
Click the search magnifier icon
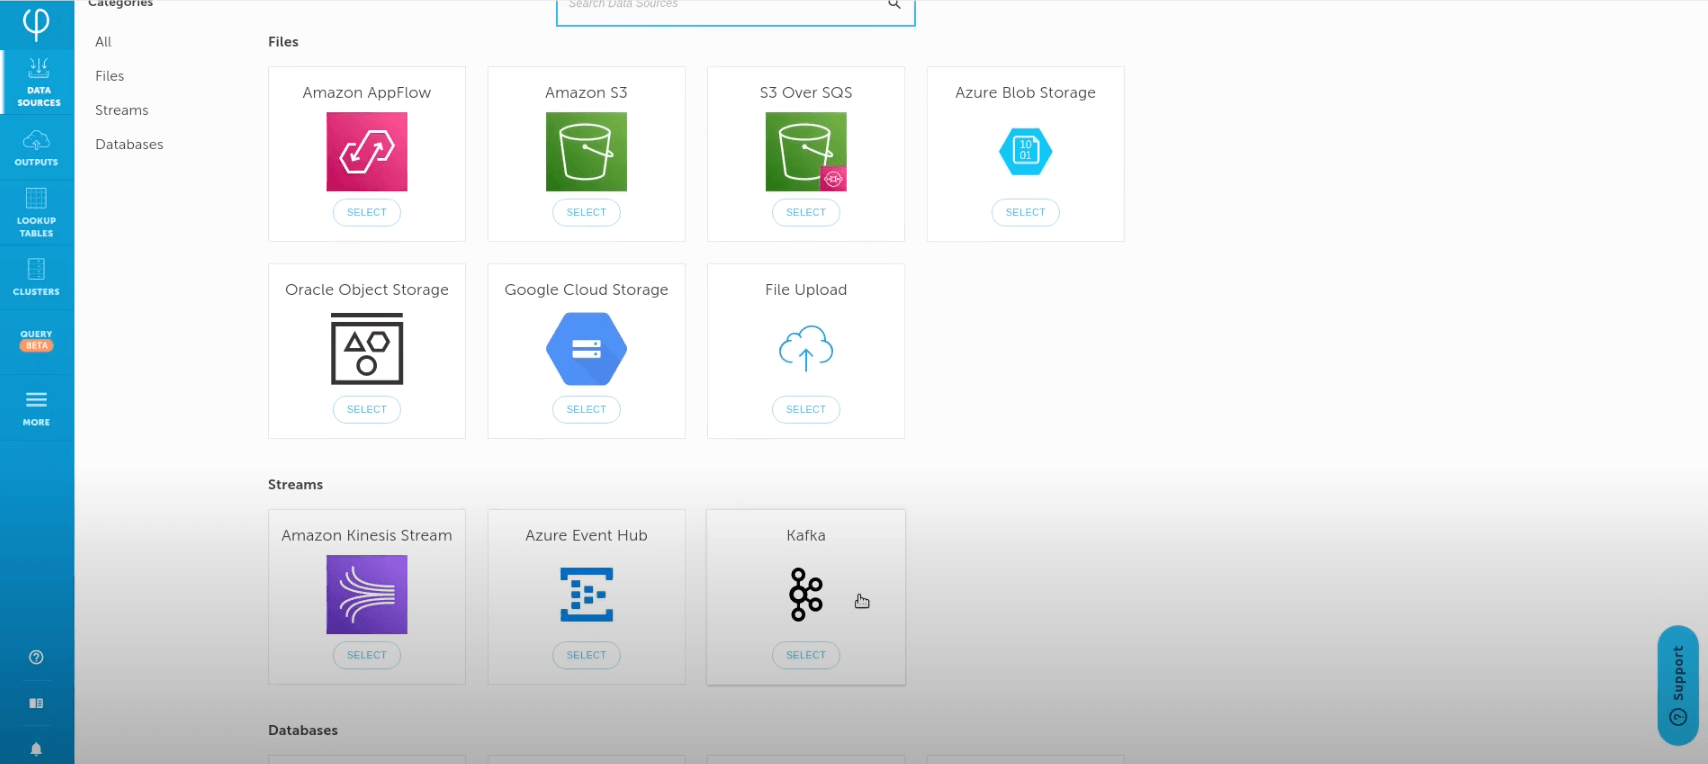pos(894,5)
